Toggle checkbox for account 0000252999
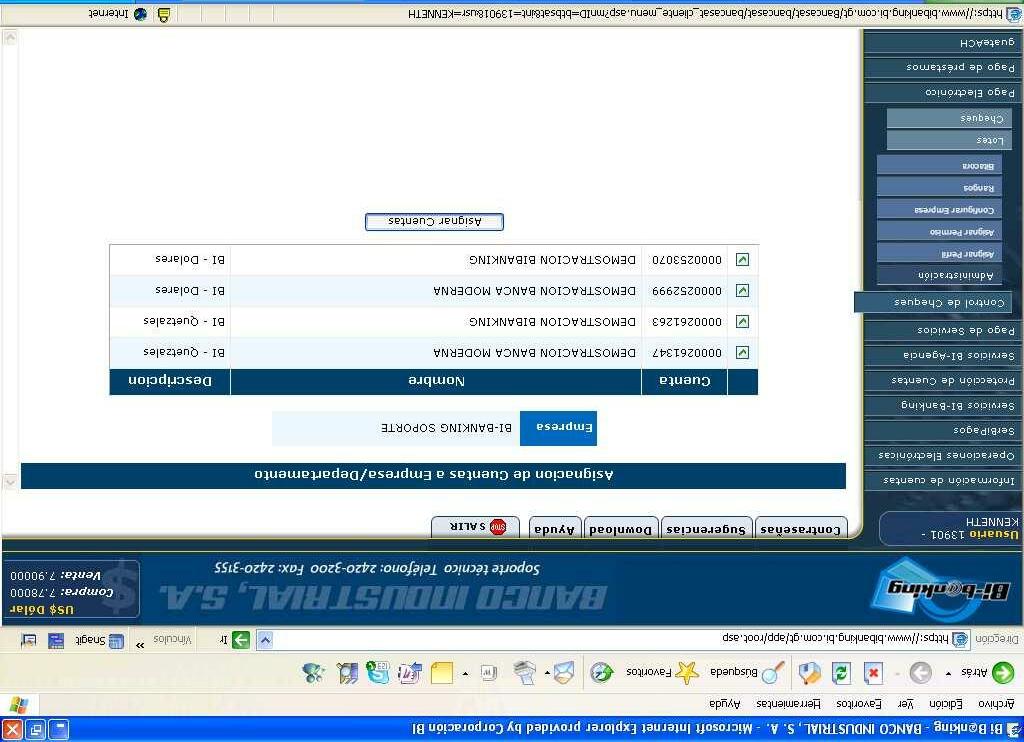Viewport: 1024px width, 742px height. (743, 291)
